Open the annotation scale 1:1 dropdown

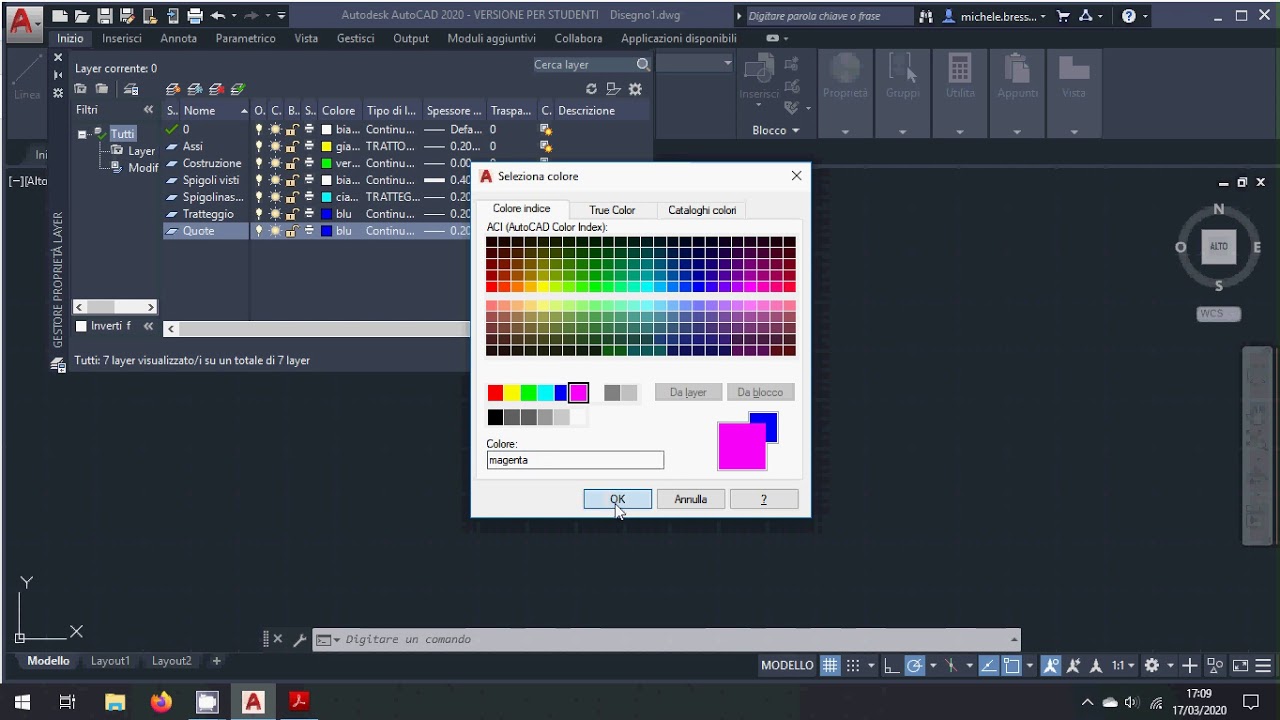(x=1123, y=665)
